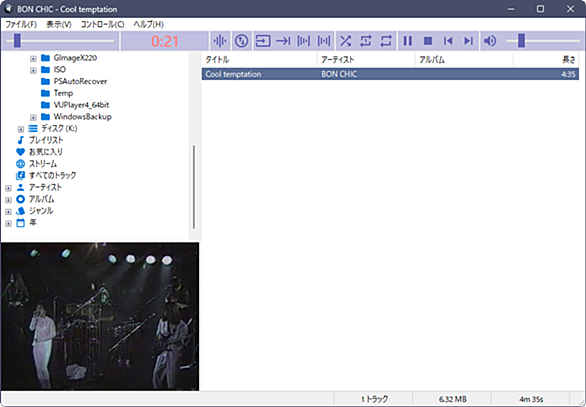Screen dimensions: 586x407
Task: Toggle repeat track mode
Action: [x=366, y=41]
